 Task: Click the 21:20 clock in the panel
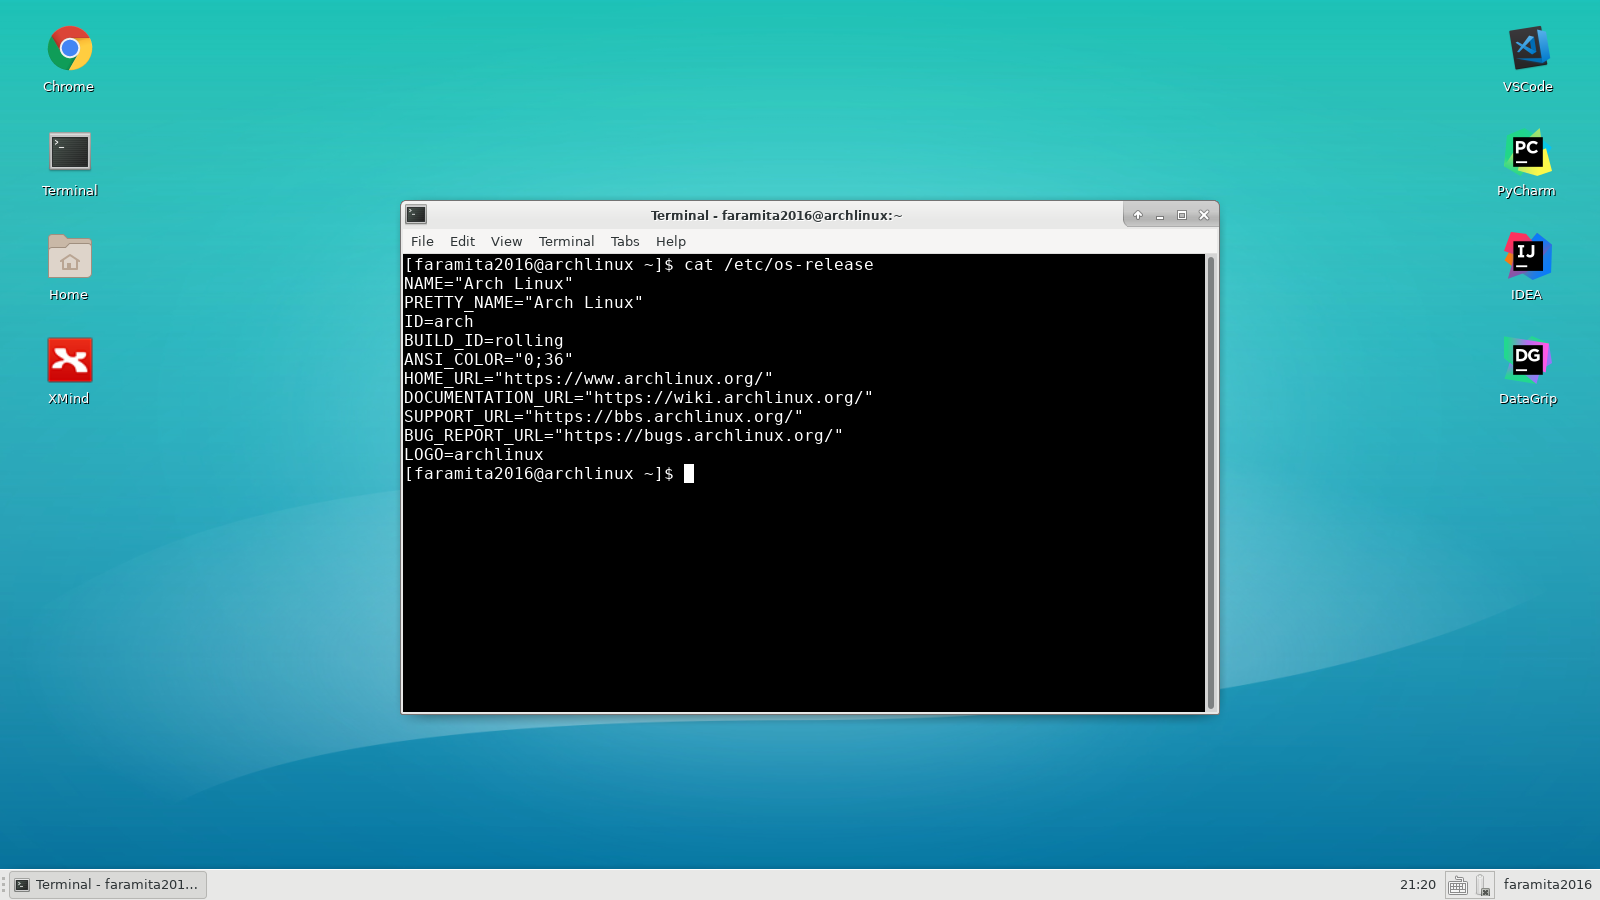(1418, 885)
